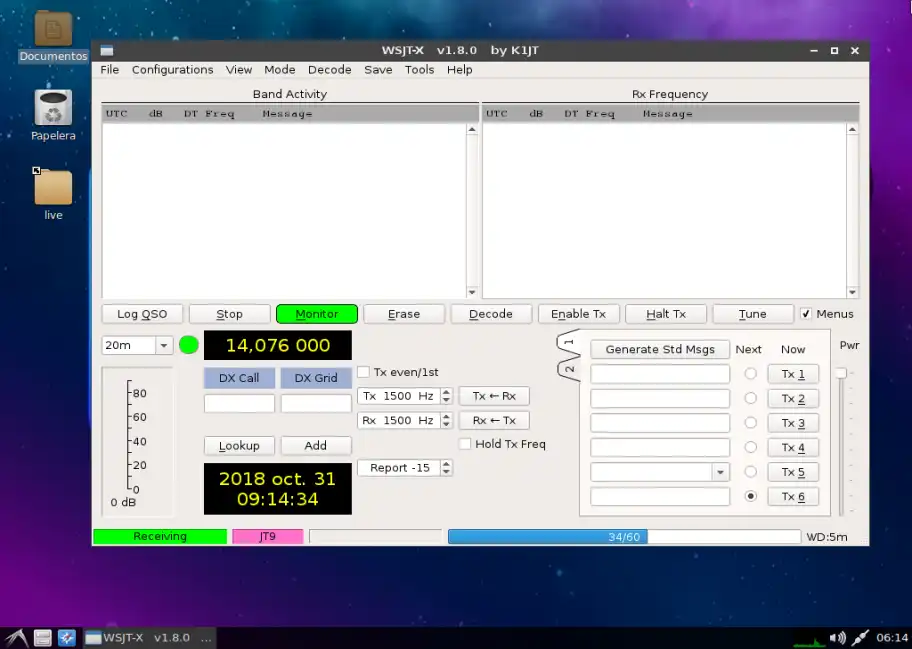Click the DX Grid input field
This screenshot has height=649, width=912.
[316, 404]
